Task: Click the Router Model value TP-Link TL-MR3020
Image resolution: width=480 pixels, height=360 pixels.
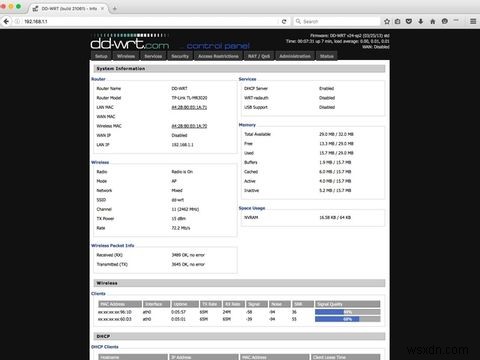Action: (189, 98)
